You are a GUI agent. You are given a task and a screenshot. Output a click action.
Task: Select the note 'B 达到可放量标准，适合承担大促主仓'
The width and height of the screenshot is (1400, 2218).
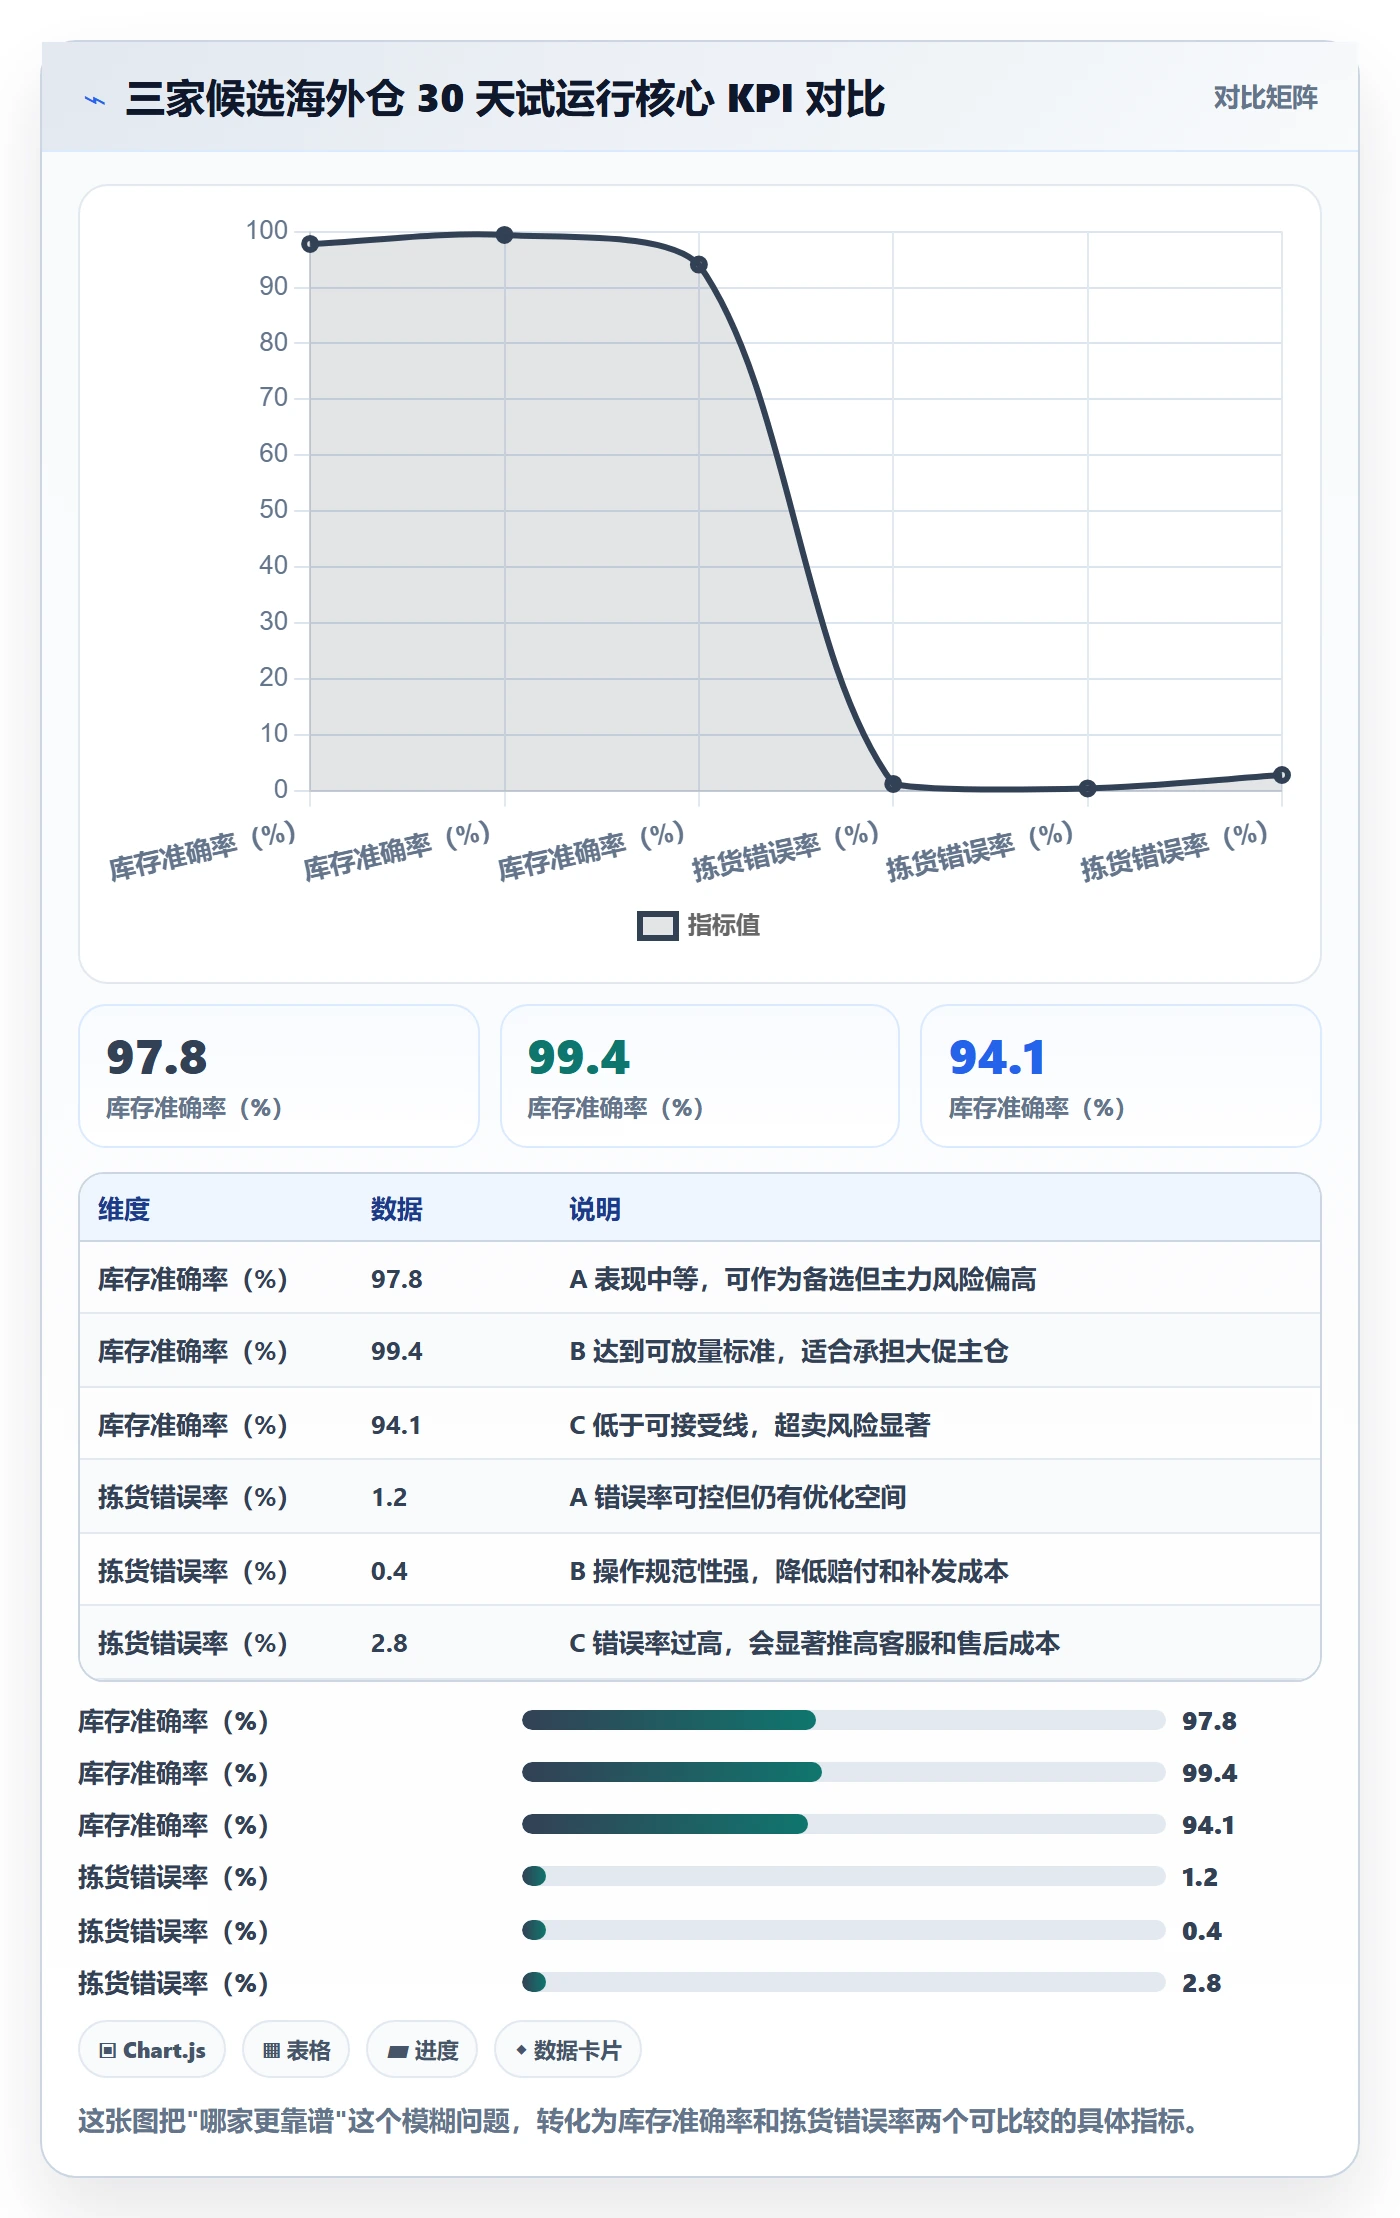coord(789,1351)
